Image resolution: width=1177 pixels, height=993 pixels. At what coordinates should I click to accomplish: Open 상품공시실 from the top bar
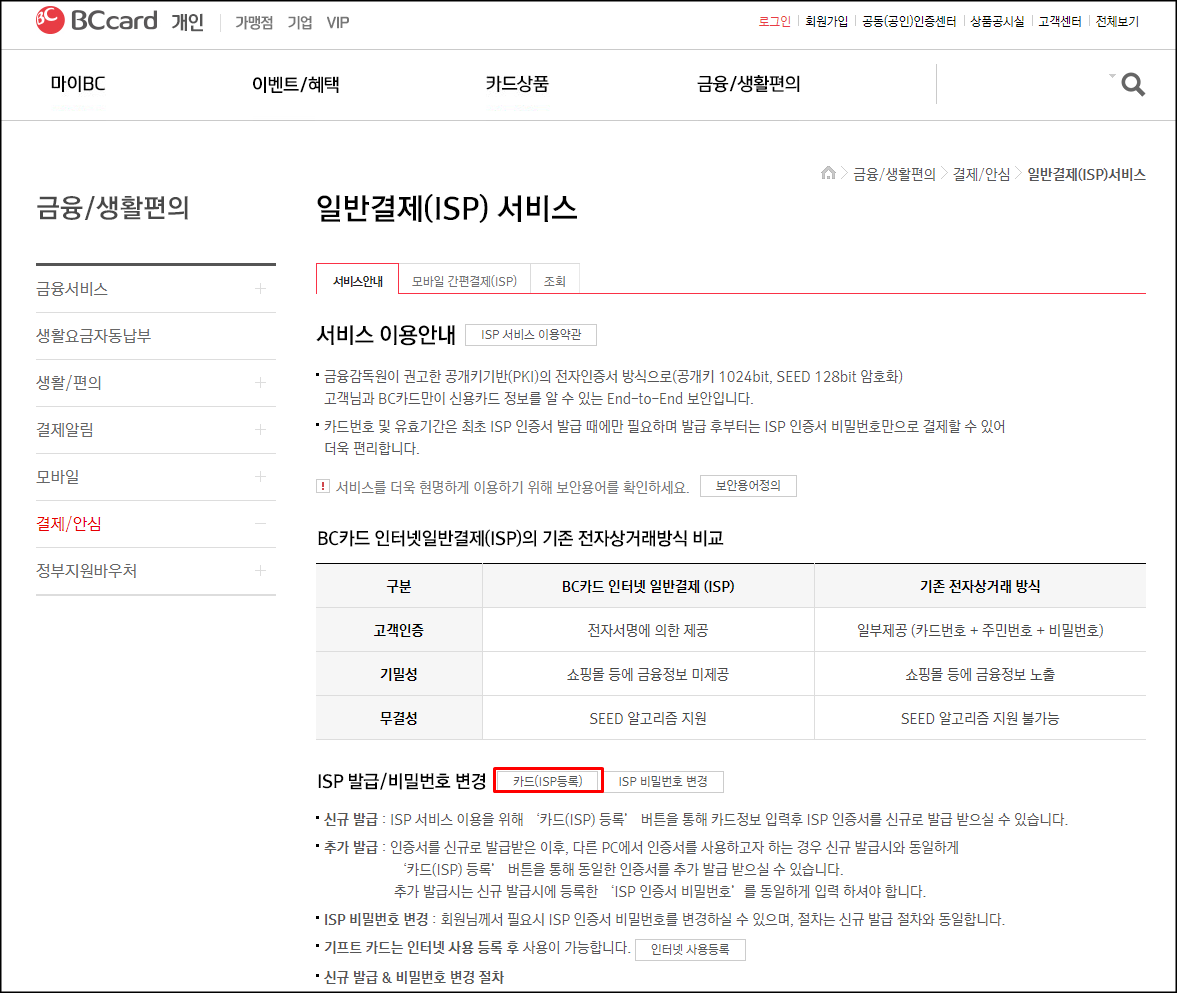[x=996, y=20]
